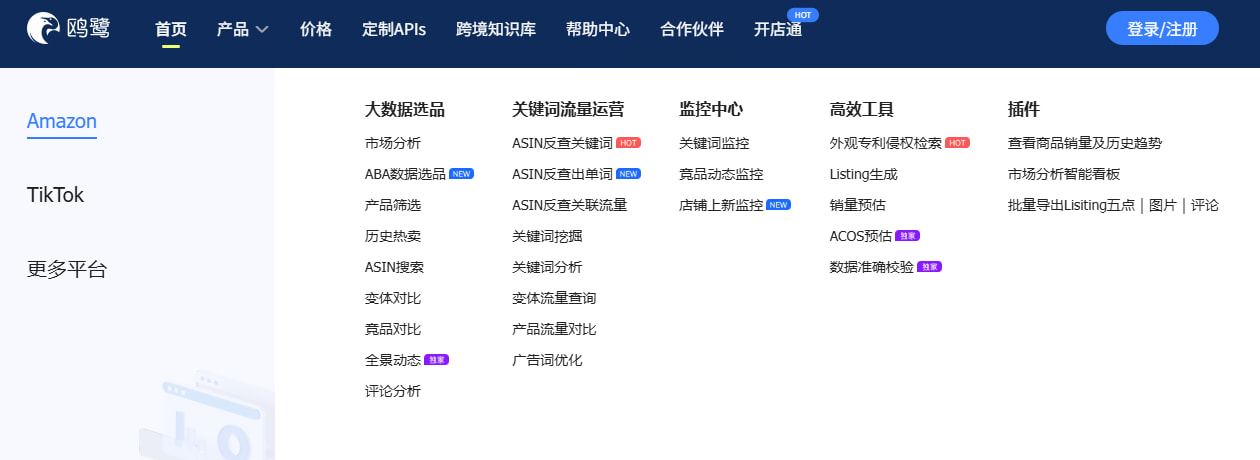Click the 高效工具 column heading
1260x460 pixels.
862,109
